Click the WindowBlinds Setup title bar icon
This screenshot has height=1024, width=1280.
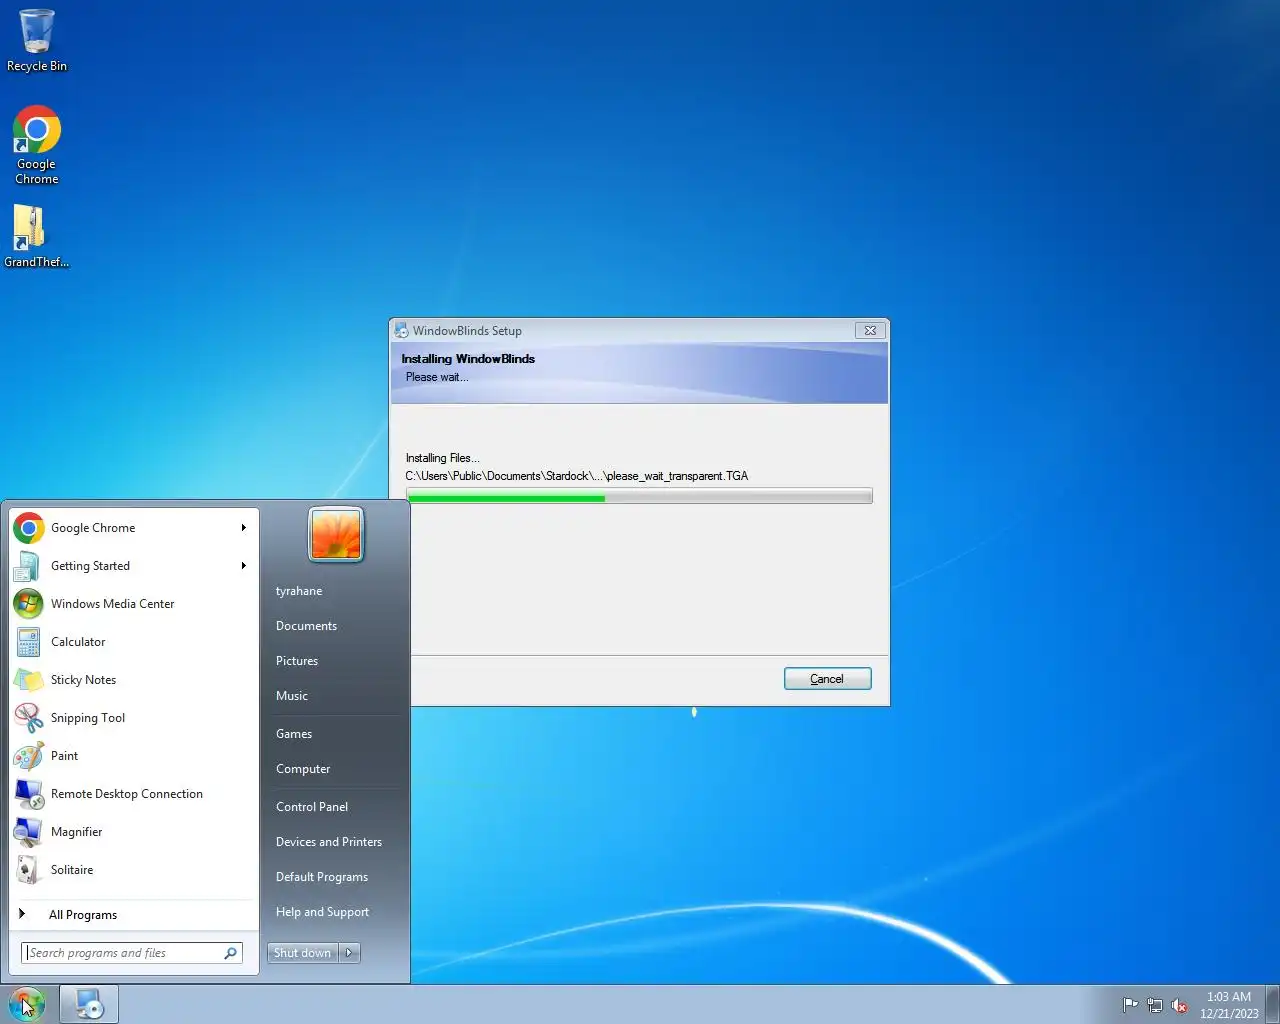(401, 331)
